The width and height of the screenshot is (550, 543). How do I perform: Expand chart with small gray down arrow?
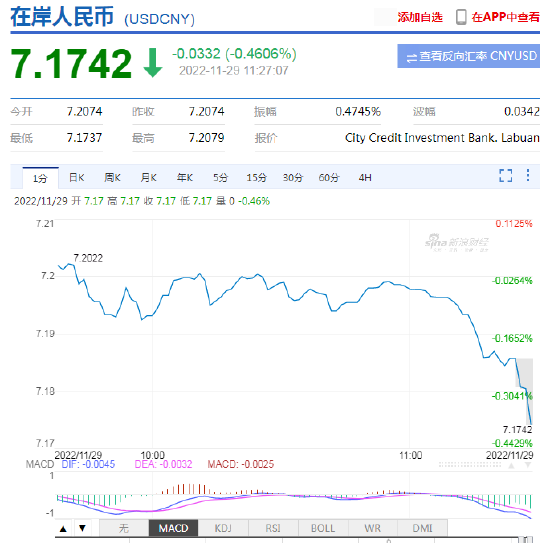(528, 465)
